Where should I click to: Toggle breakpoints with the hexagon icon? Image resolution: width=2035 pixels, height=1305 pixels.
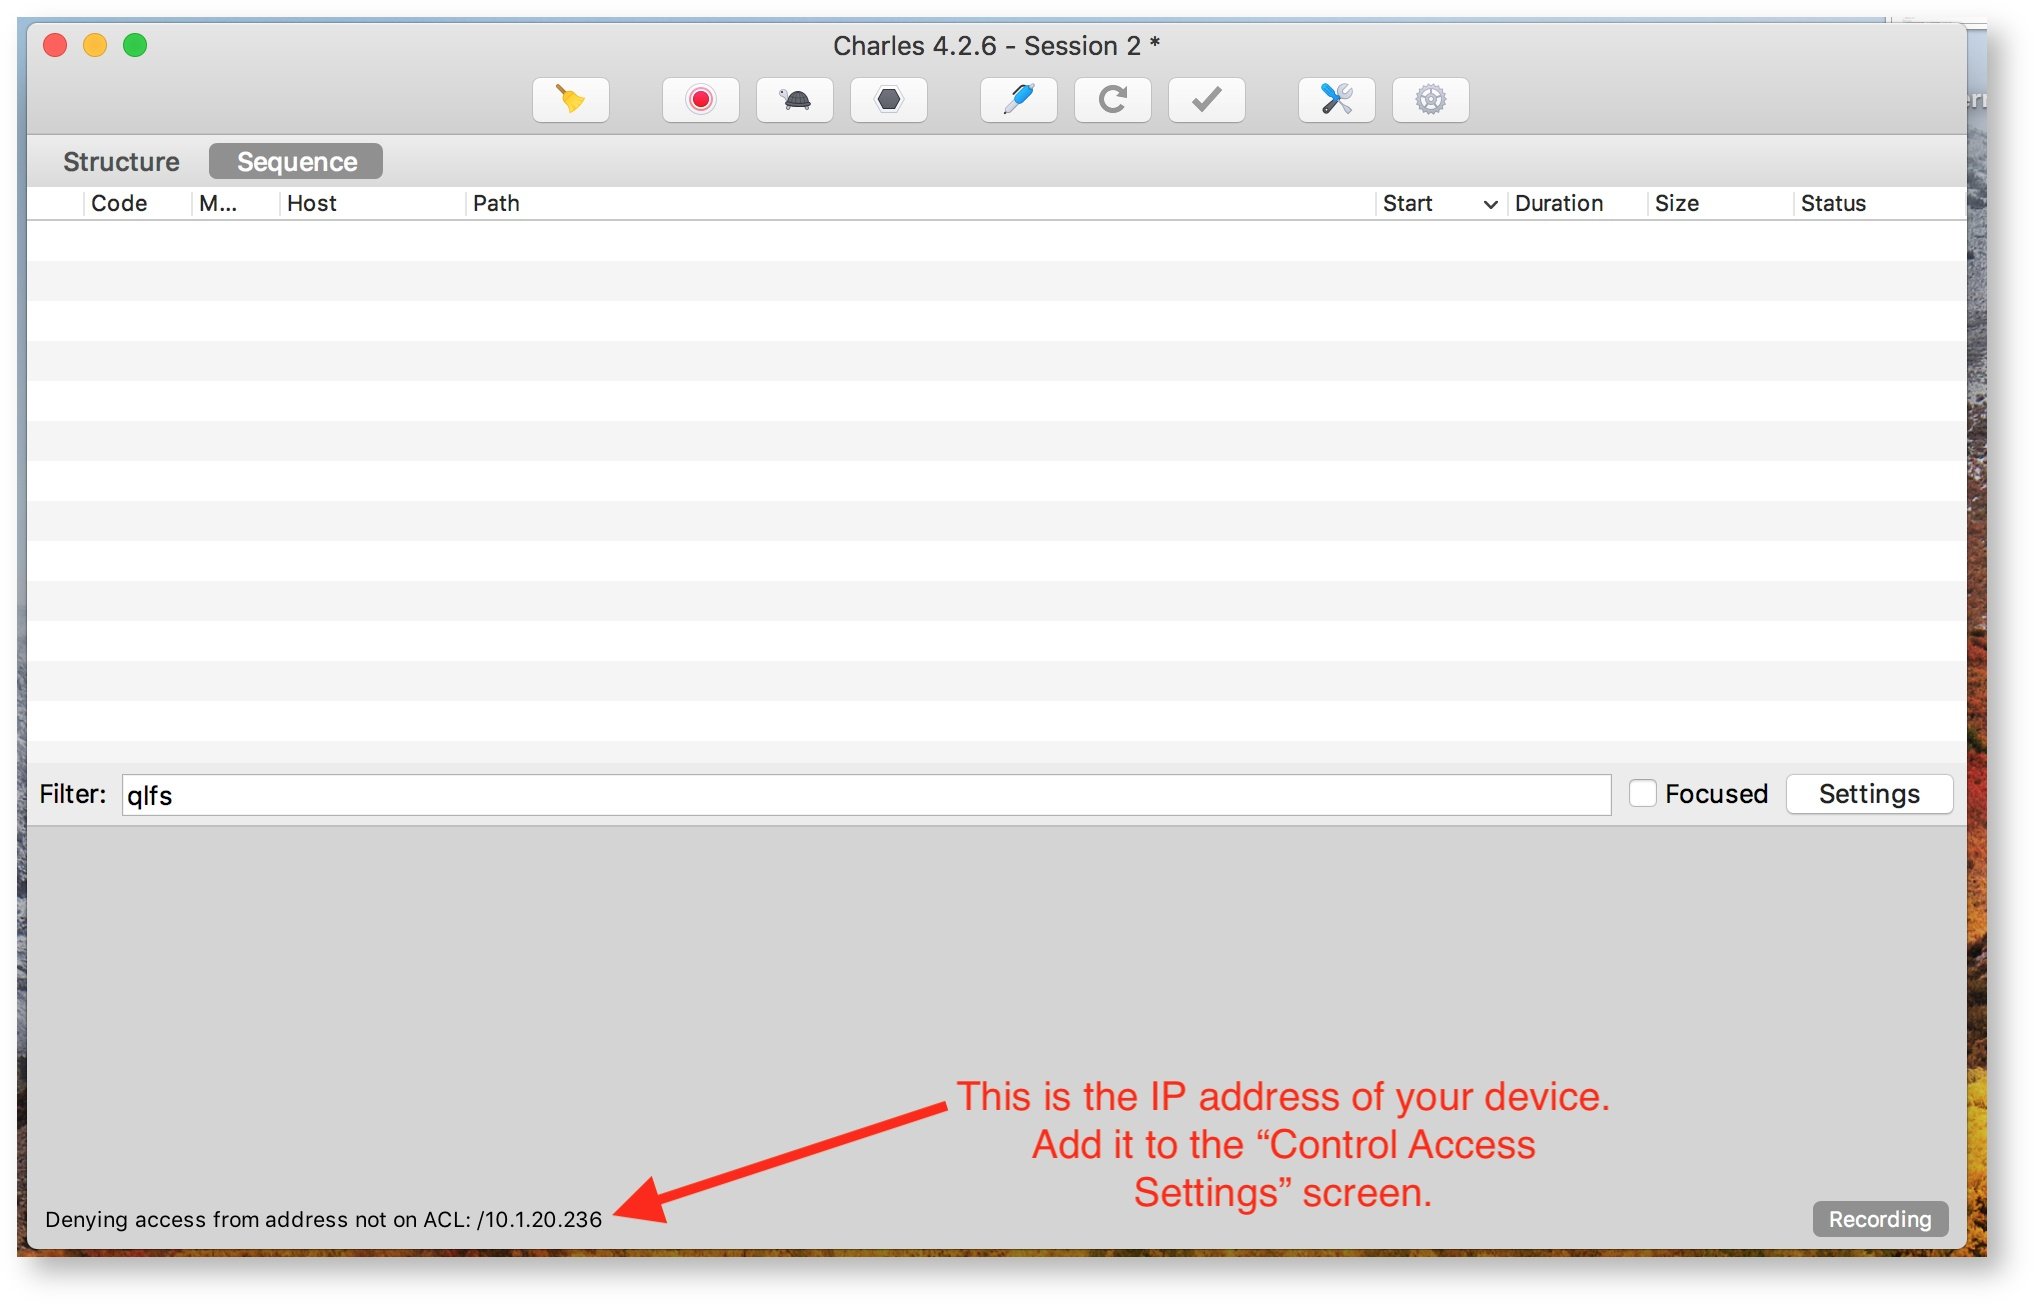click(888, 100)
